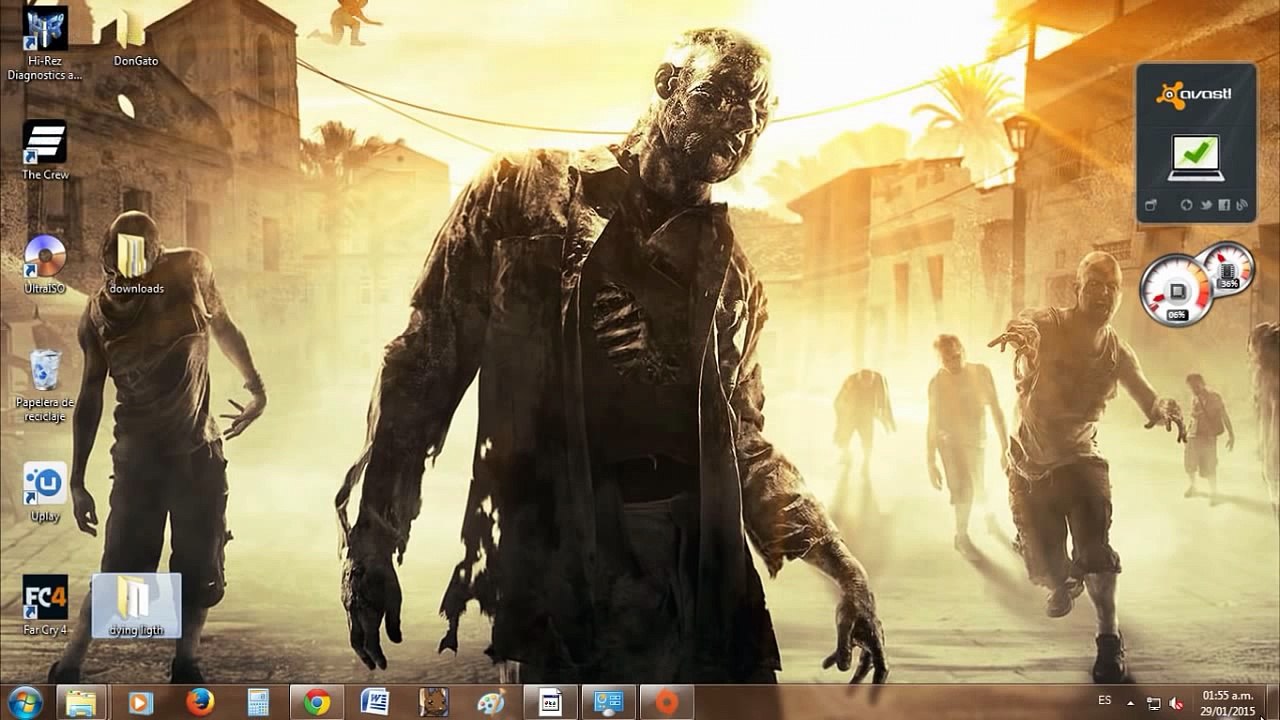1280x720 pixels.
Task: Select the downloads folder icon
Action: (x=136, y=263)
